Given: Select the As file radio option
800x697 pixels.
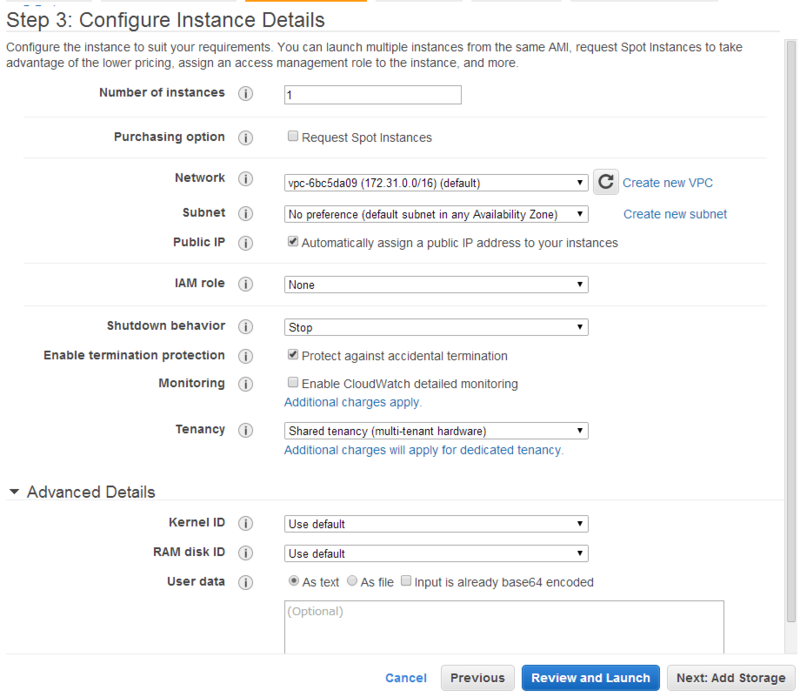Looking at the screenshot, I should pos(352,581).
